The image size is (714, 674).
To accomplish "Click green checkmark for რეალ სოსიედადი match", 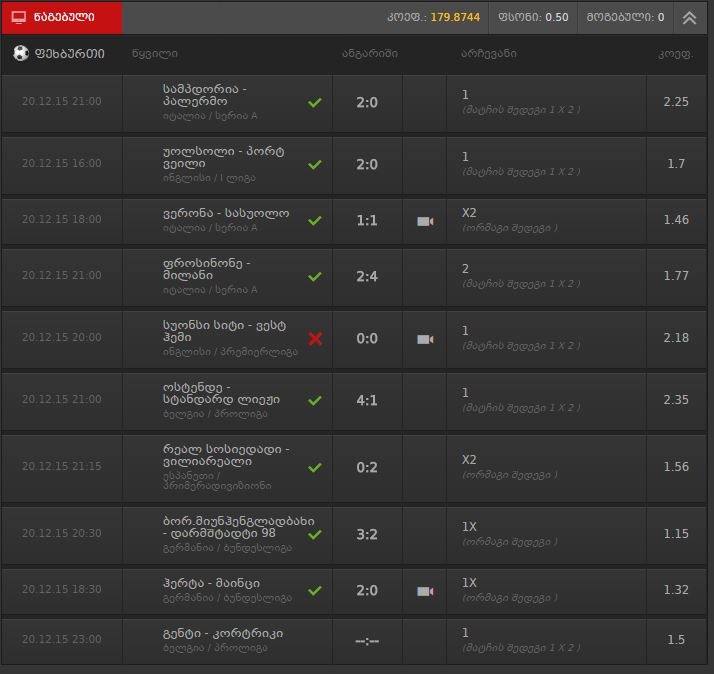I will tap(315, 467).
